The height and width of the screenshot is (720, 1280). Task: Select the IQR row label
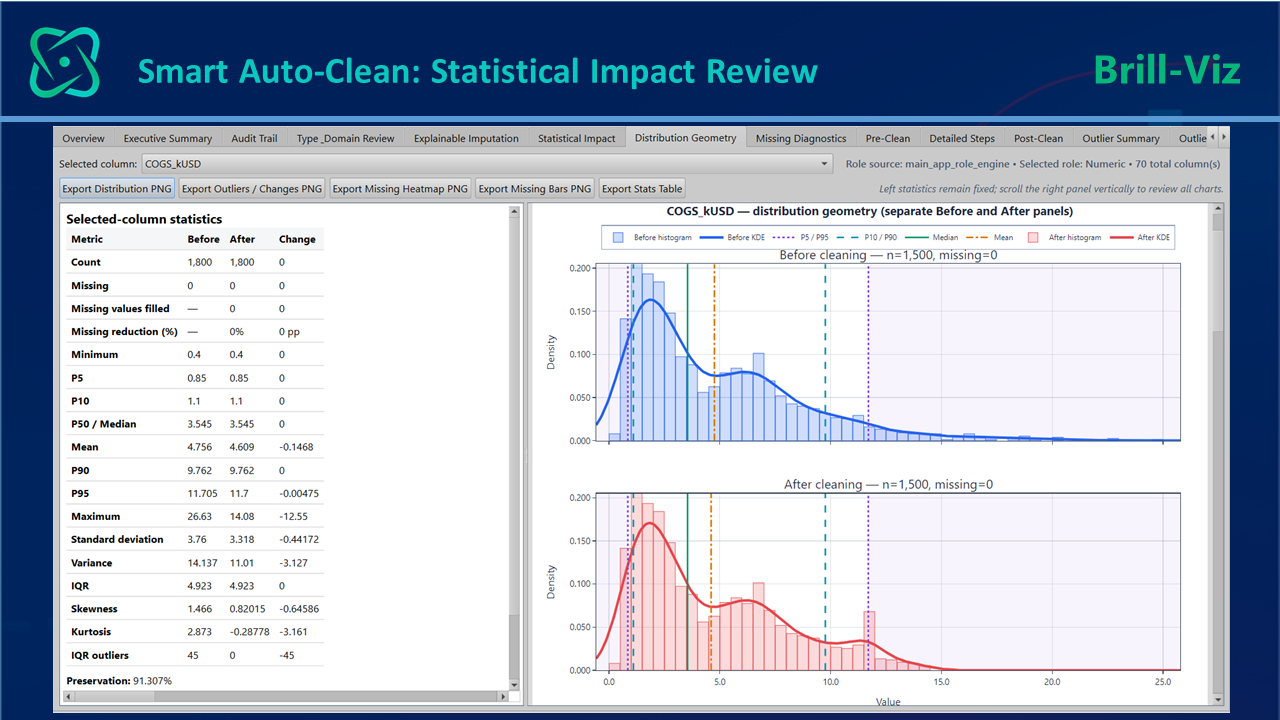(79, 586)
